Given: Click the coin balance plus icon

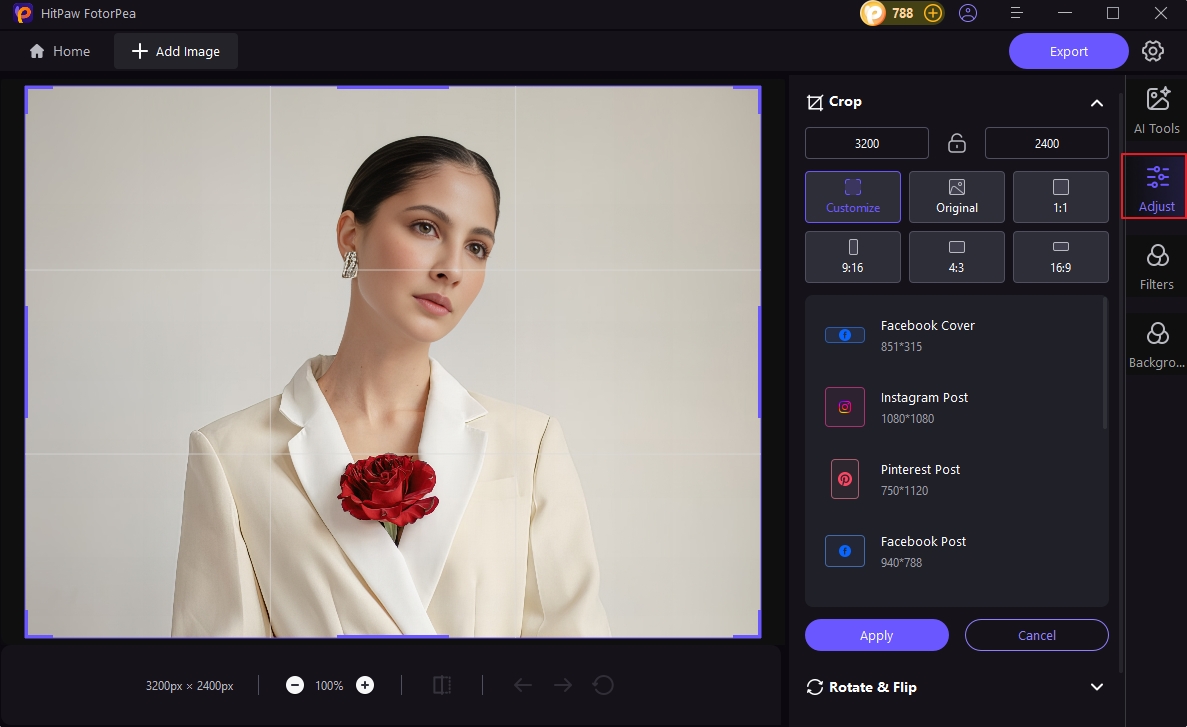Looking at the screenshot, I should tap(933, 13).
